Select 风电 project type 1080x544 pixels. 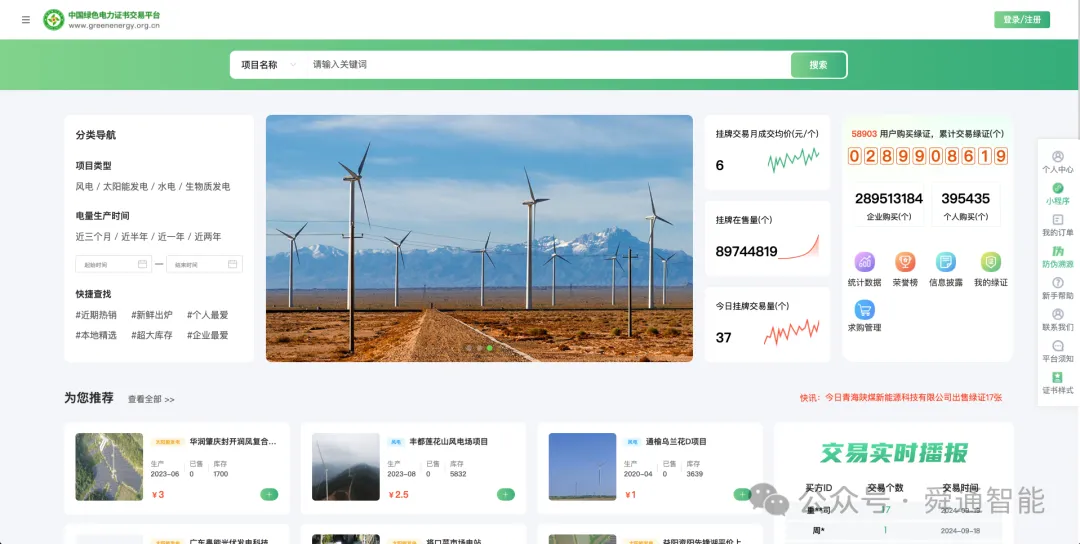[x=84, y=187]
